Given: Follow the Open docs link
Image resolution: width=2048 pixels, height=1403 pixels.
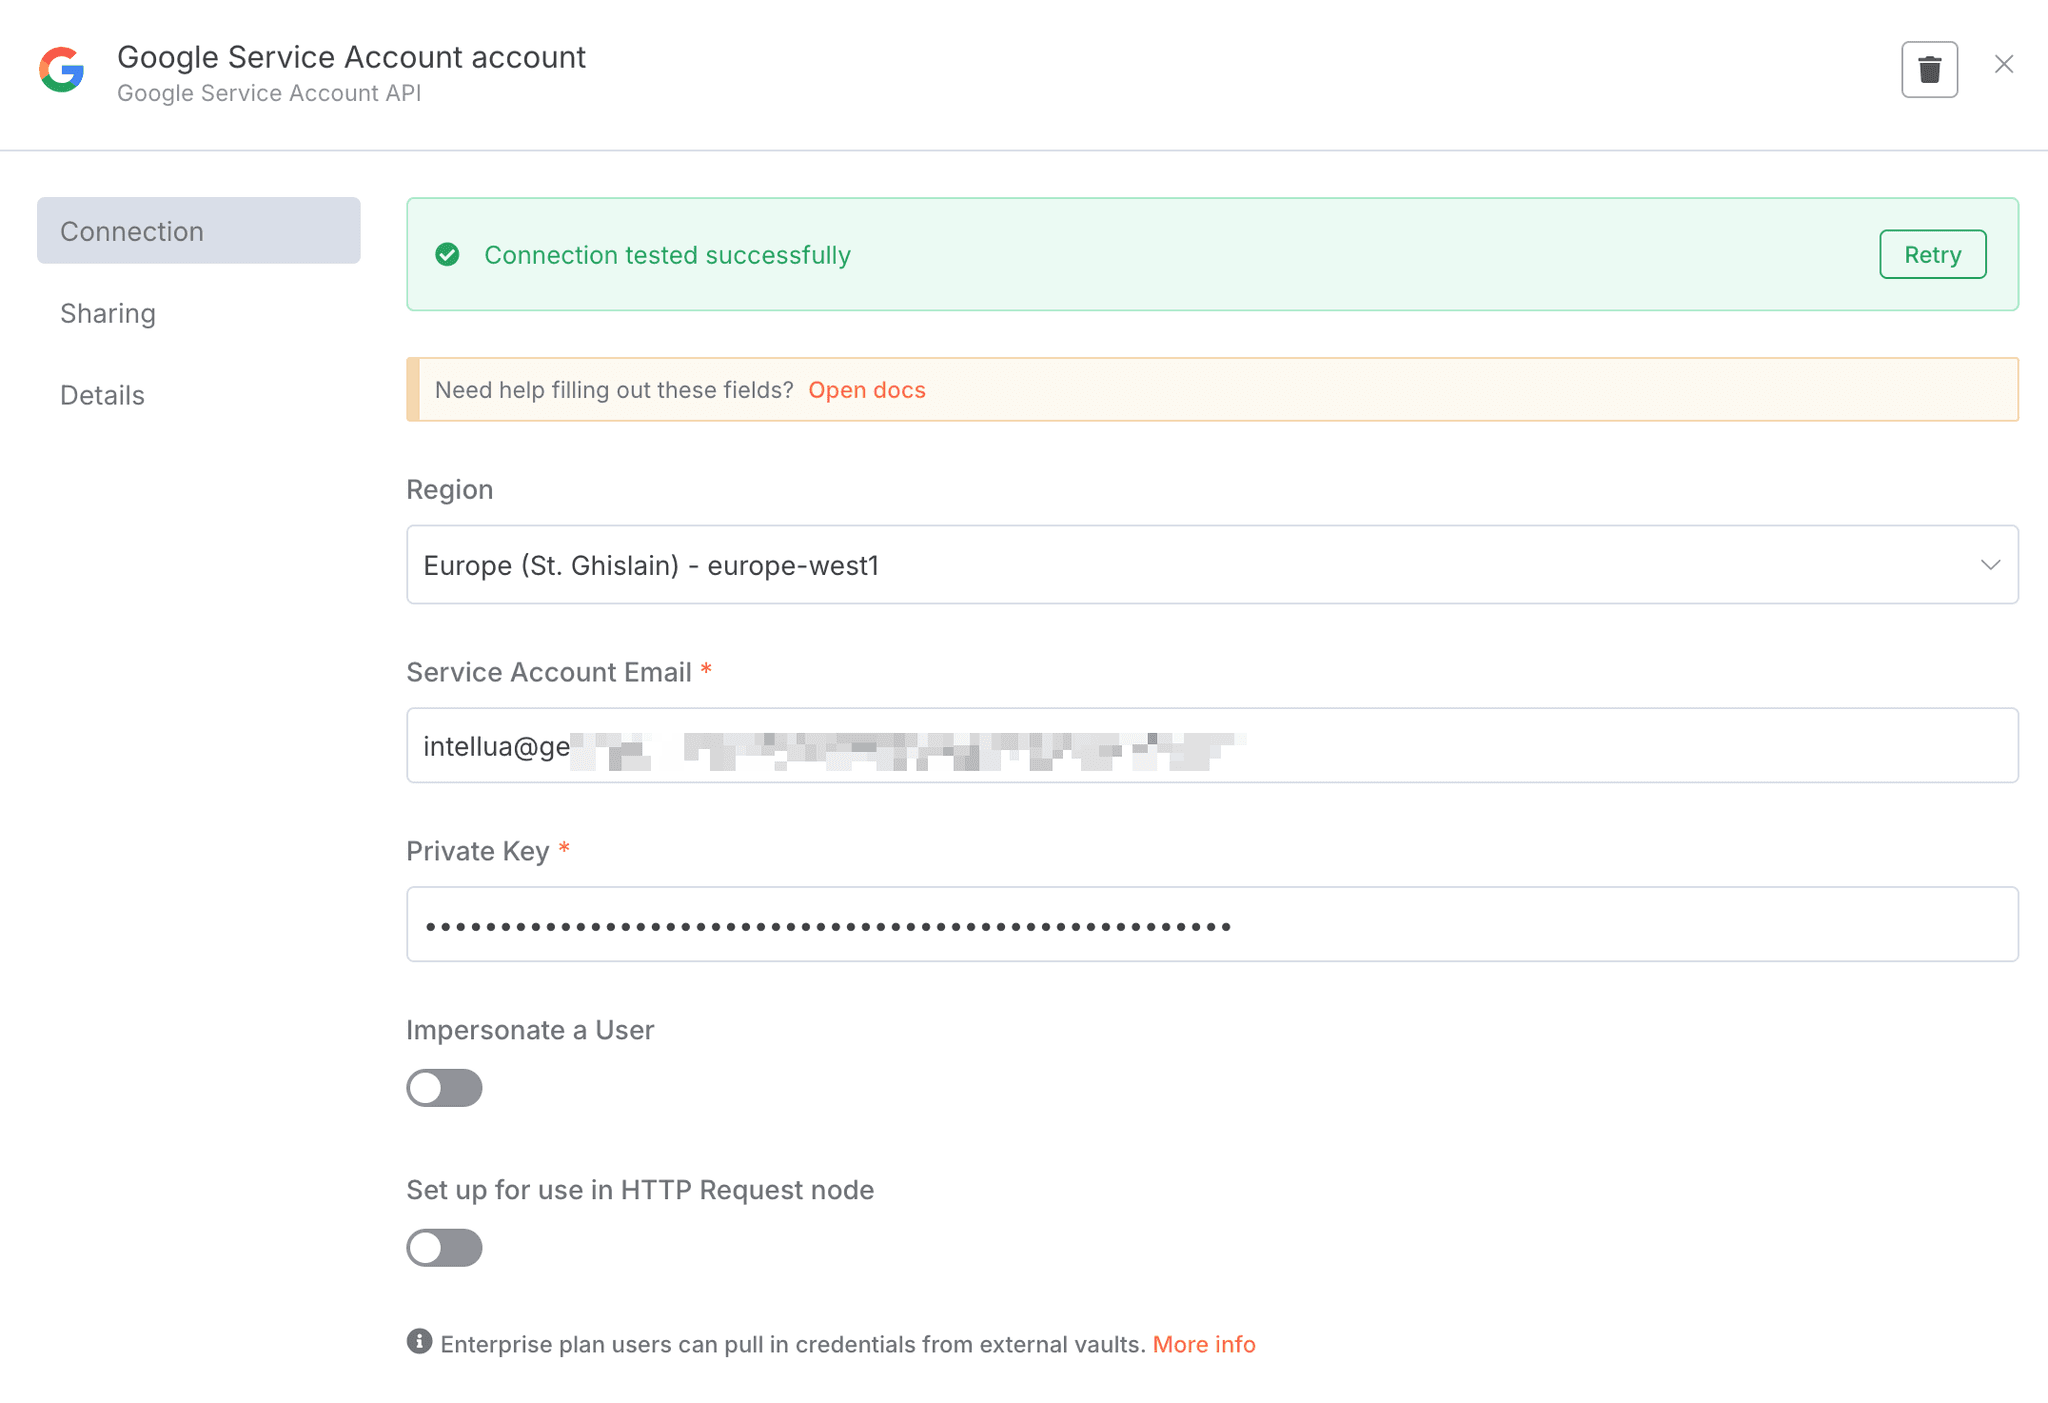Looking at the screenshot, I should click(866, 390).
